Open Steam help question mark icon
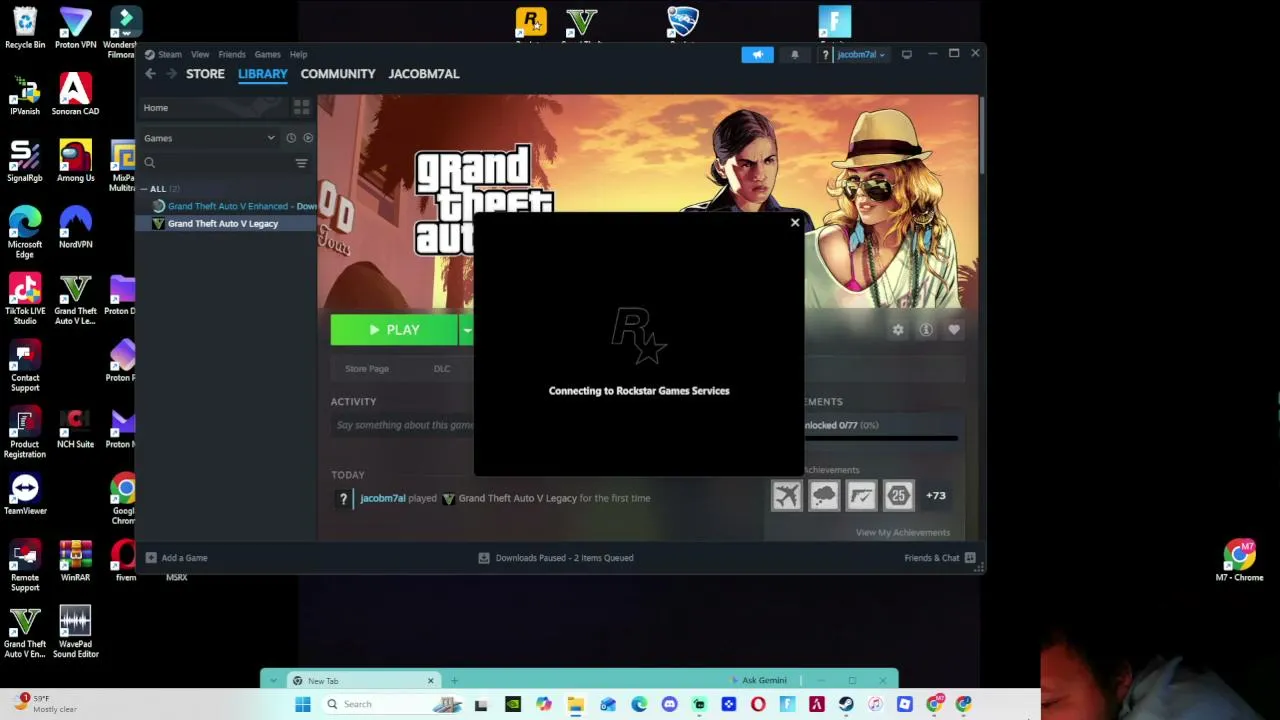 click(x=825, y=54)
